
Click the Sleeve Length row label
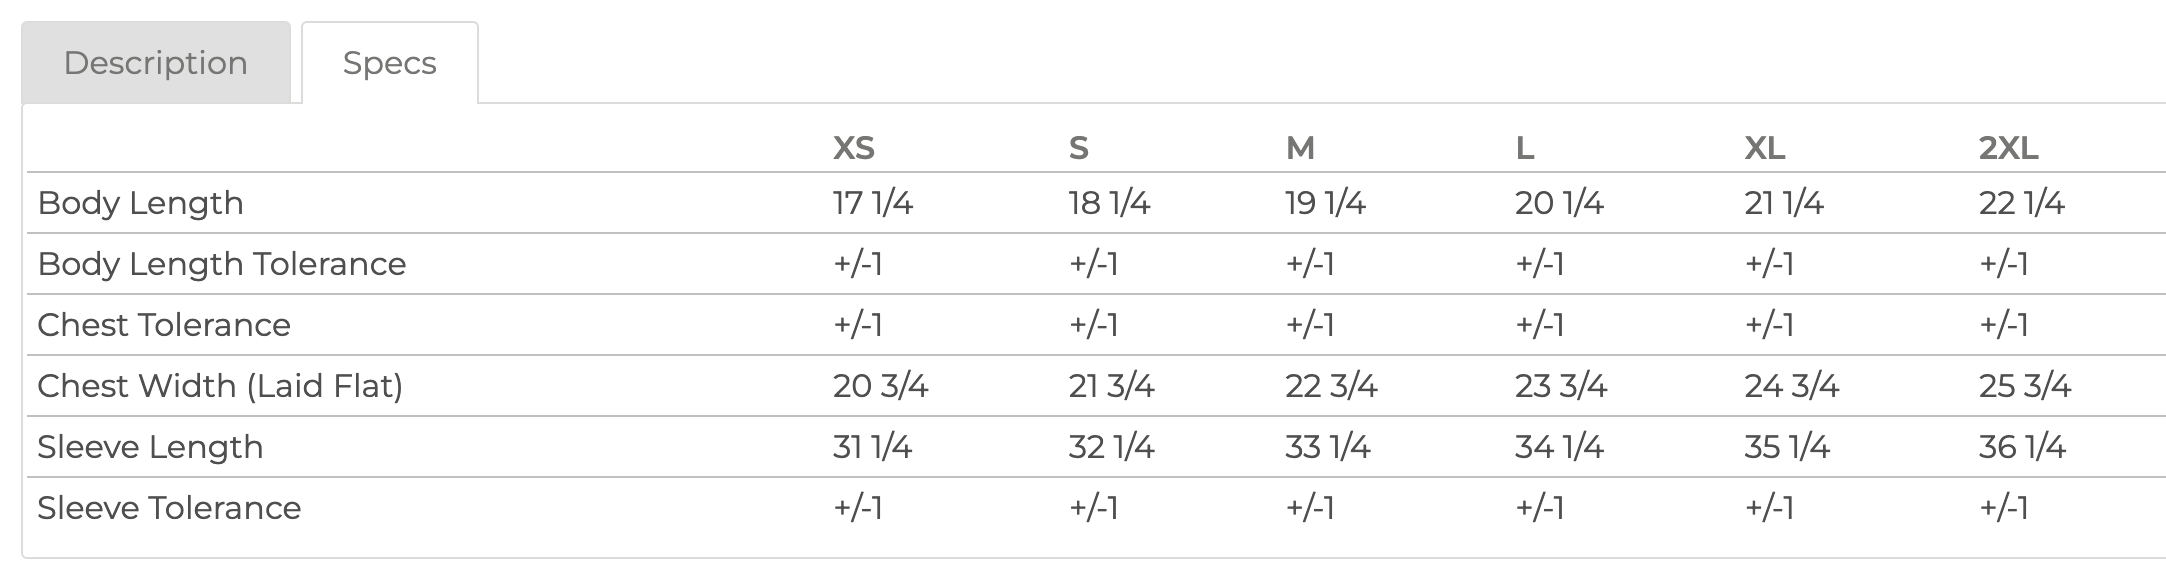150,447
